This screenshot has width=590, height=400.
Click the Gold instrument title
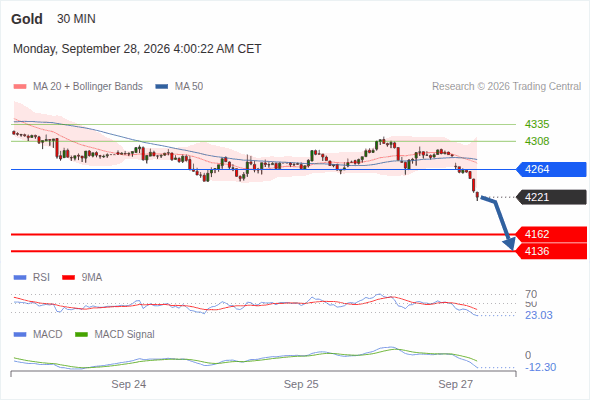(x=27, y=19)
